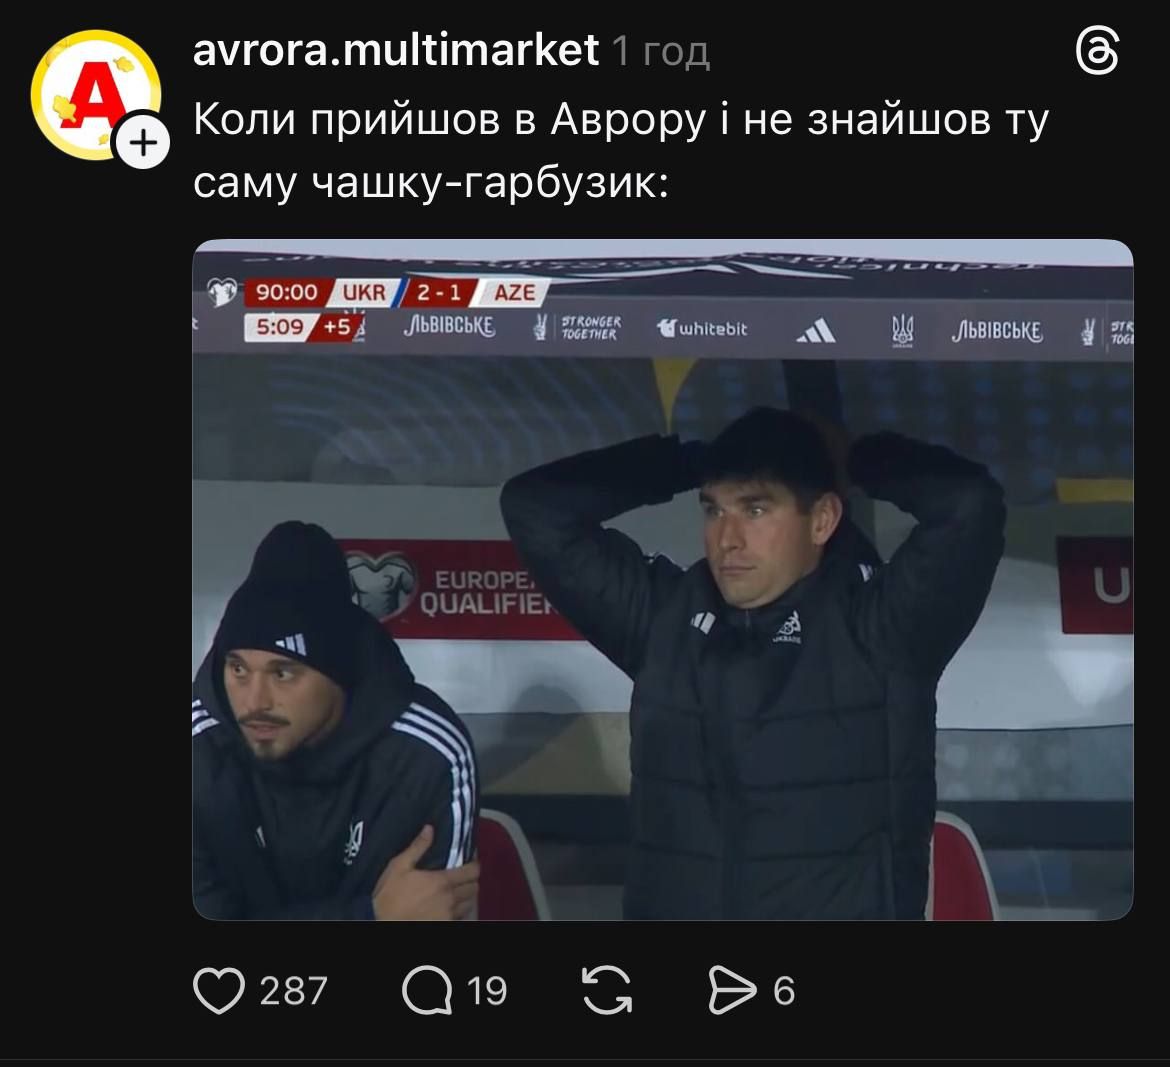This screenshot has width=1170, height=1067.
Task: View the 287 likes count
Action: point(293,992)
